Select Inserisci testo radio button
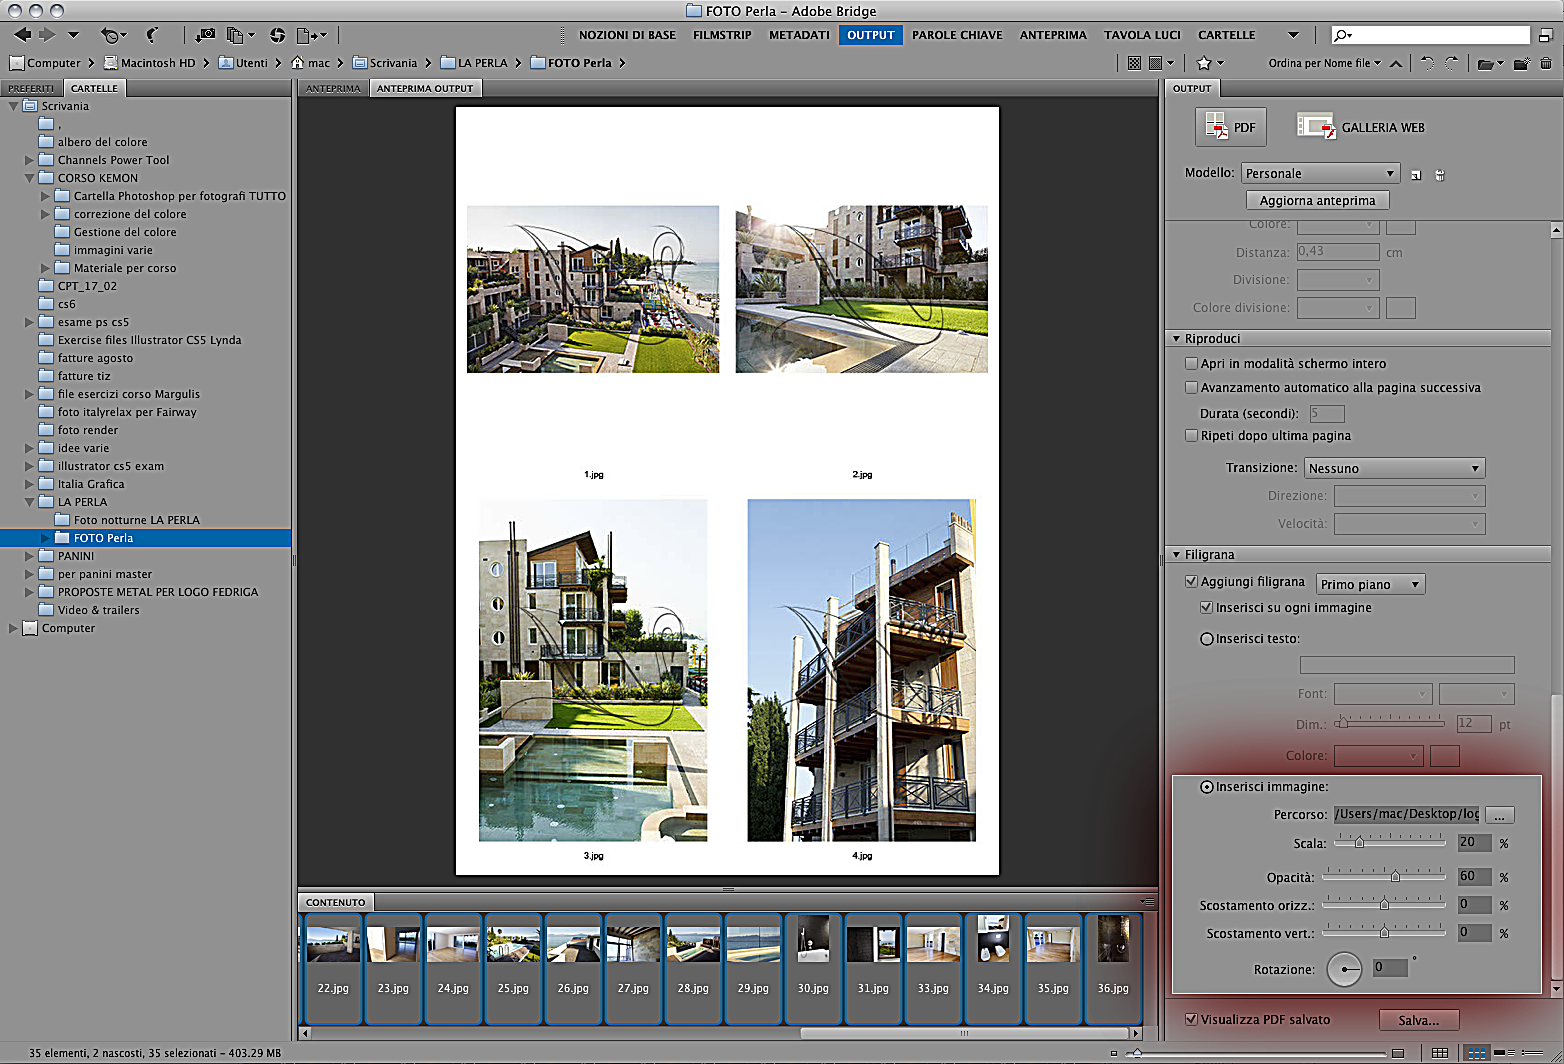This screenshot has height=1064, width=1564. [x=1207, y=638]
